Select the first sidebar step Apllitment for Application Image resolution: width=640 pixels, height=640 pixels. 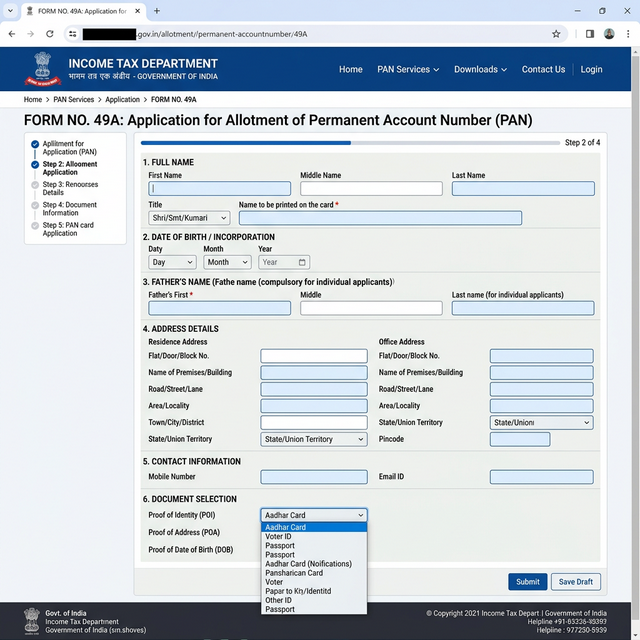point(69,147)
